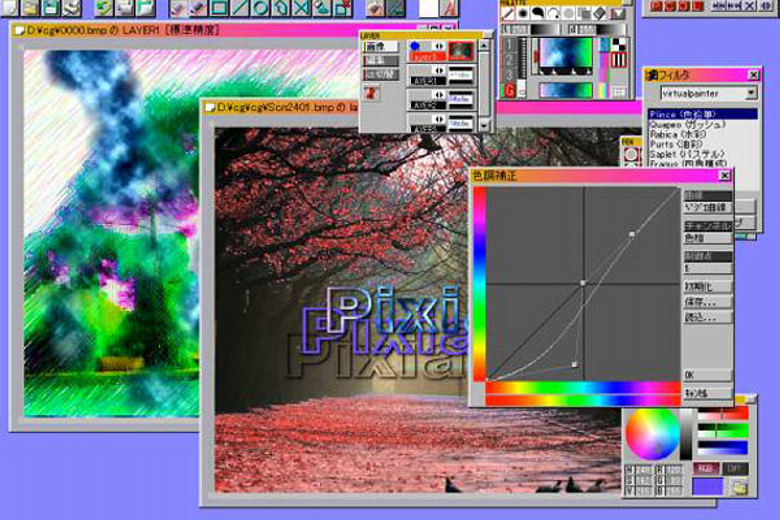Toggle the RGB mode button in color panel
Viewport: 780px width, 520px height.
point(705,469)
